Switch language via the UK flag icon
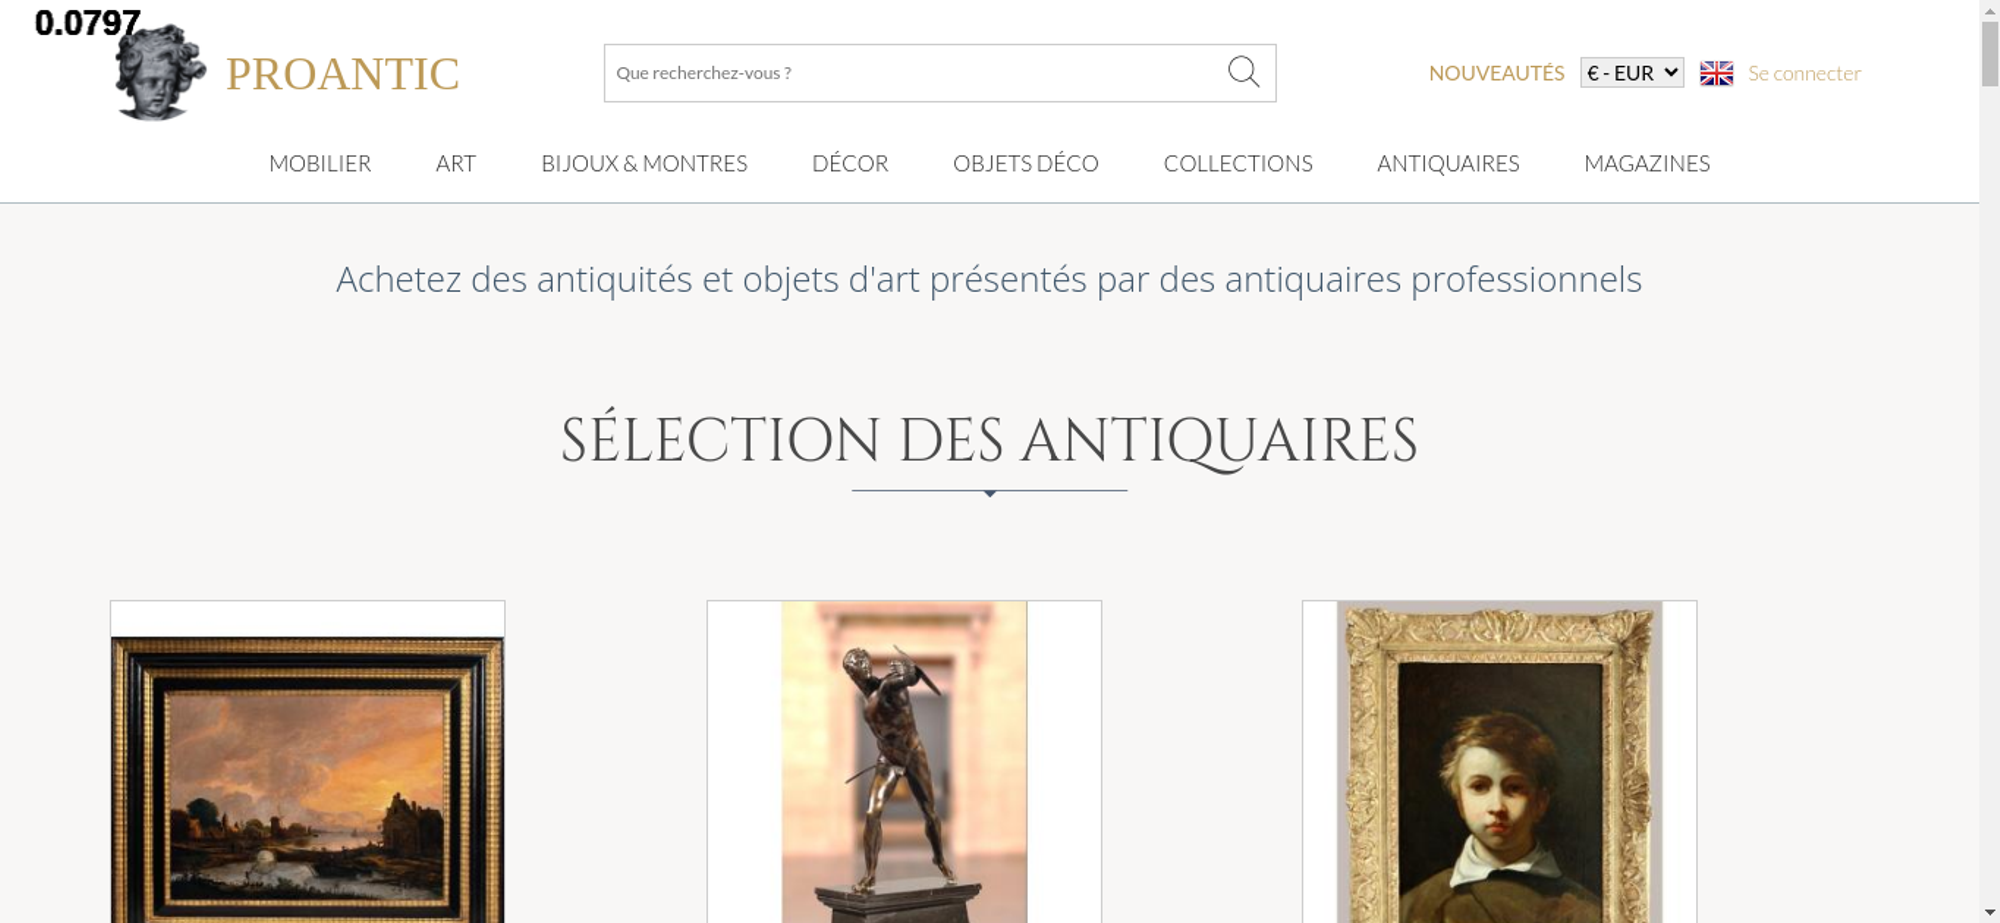Screen dimensions: 2000x923 [1716, 73]
